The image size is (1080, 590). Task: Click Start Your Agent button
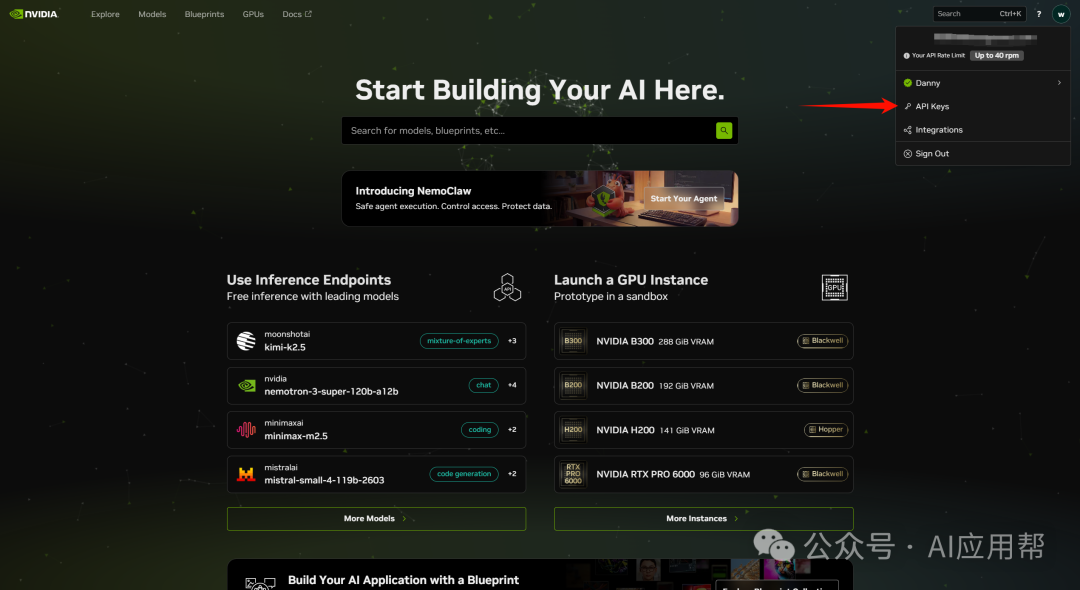(684, 198)
